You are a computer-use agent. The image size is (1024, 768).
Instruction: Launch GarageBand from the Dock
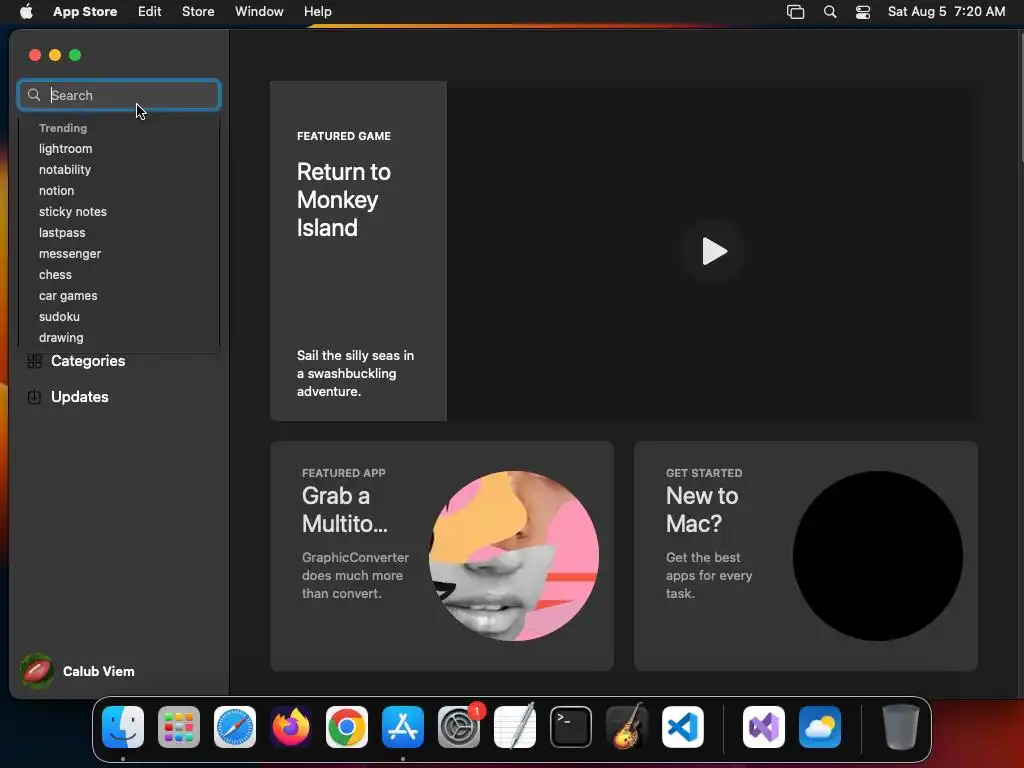(627, 727)
